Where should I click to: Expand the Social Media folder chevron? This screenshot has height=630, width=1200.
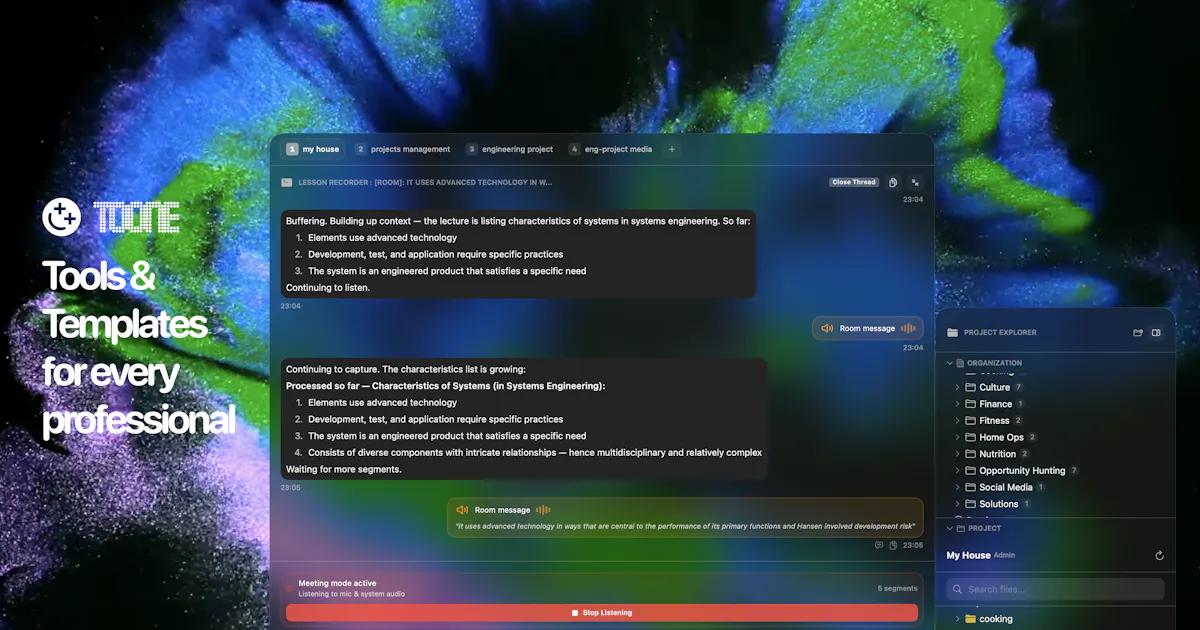957,487
